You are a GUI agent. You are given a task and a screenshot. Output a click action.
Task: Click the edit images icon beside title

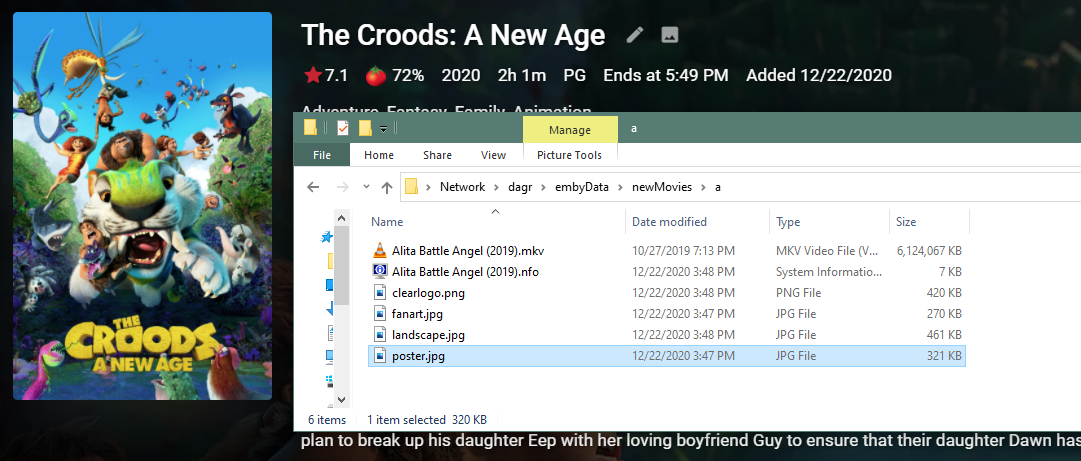point(670,35)
